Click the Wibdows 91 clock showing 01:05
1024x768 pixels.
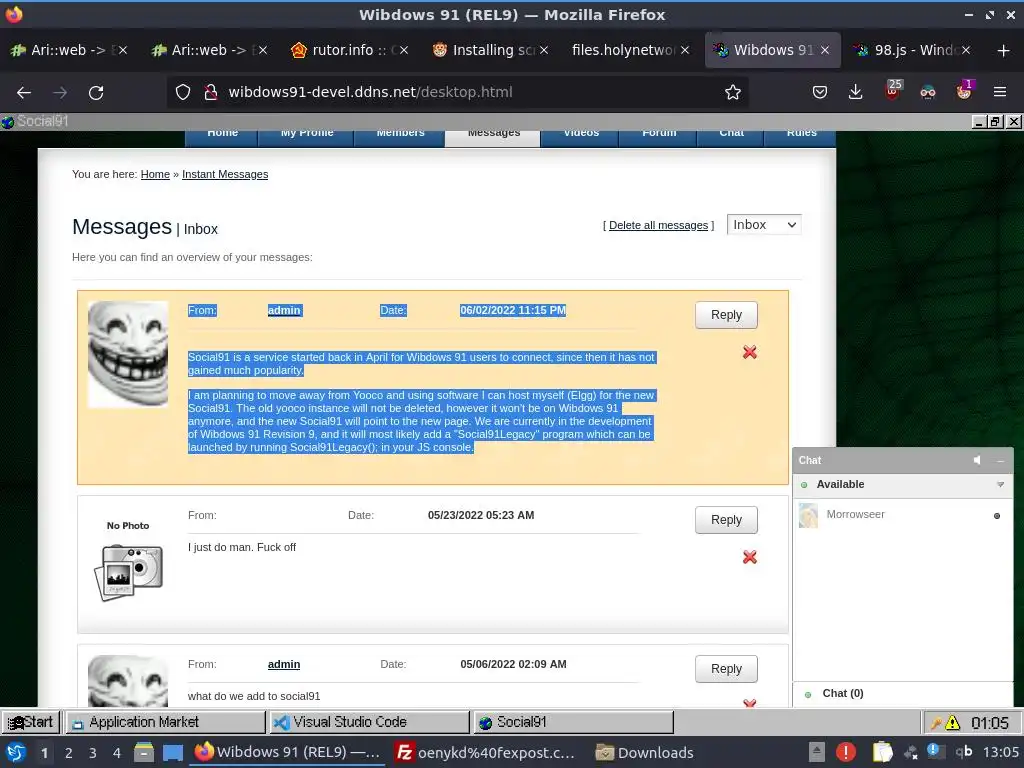point(989,723)
